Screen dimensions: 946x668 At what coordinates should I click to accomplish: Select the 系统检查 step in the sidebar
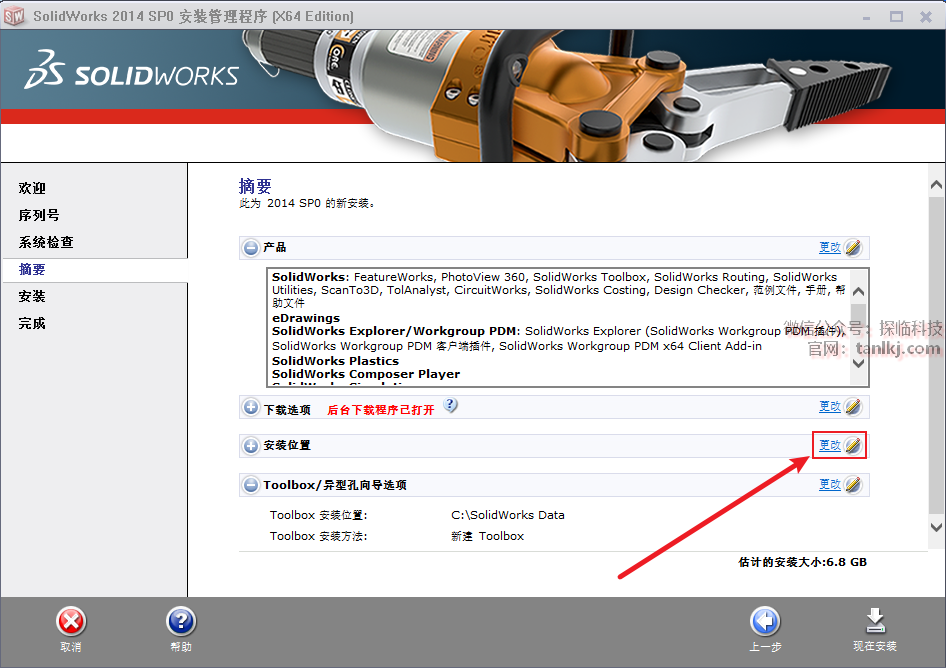[x=46, y=243]
